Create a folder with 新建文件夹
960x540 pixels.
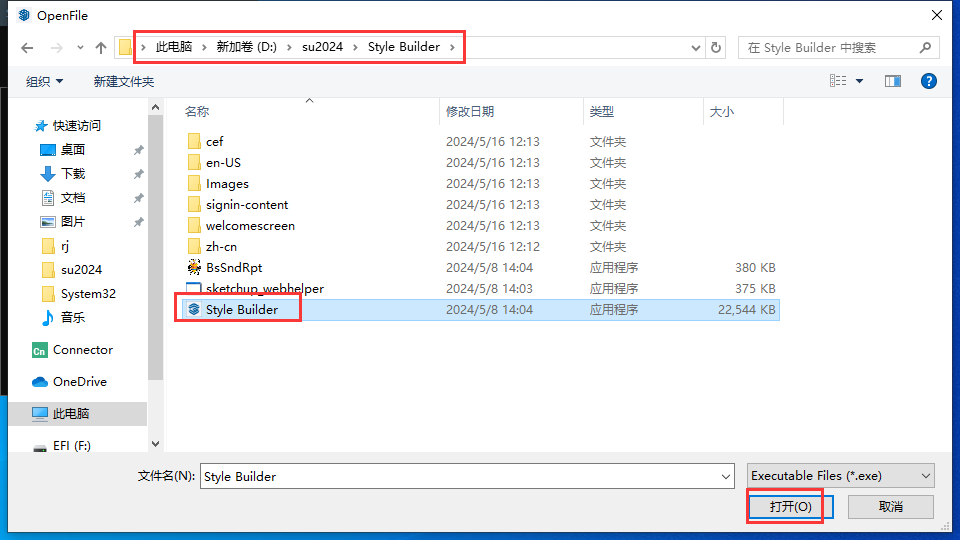click(124, 81)
